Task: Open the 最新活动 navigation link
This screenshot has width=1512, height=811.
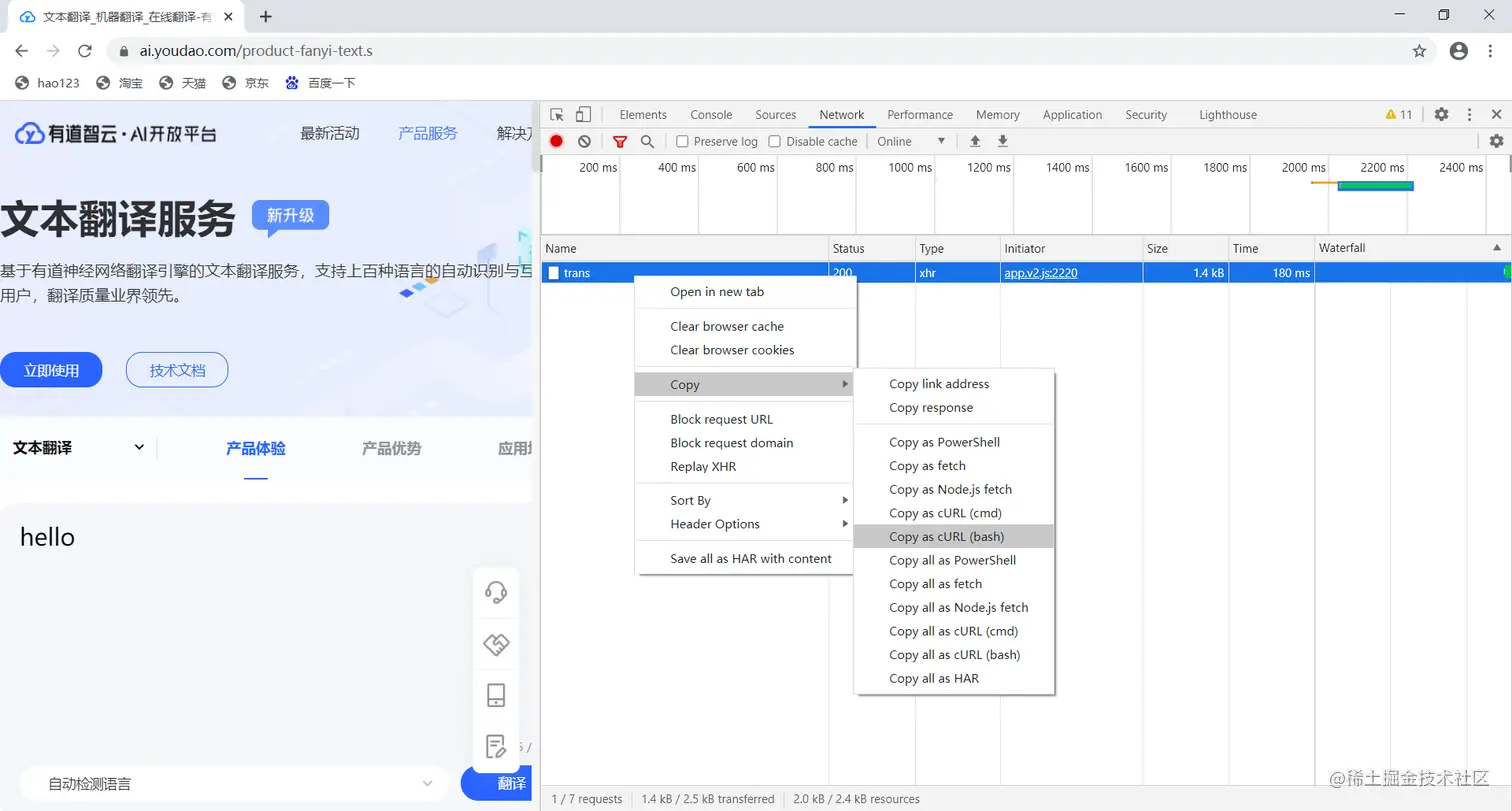Action: 330,133
